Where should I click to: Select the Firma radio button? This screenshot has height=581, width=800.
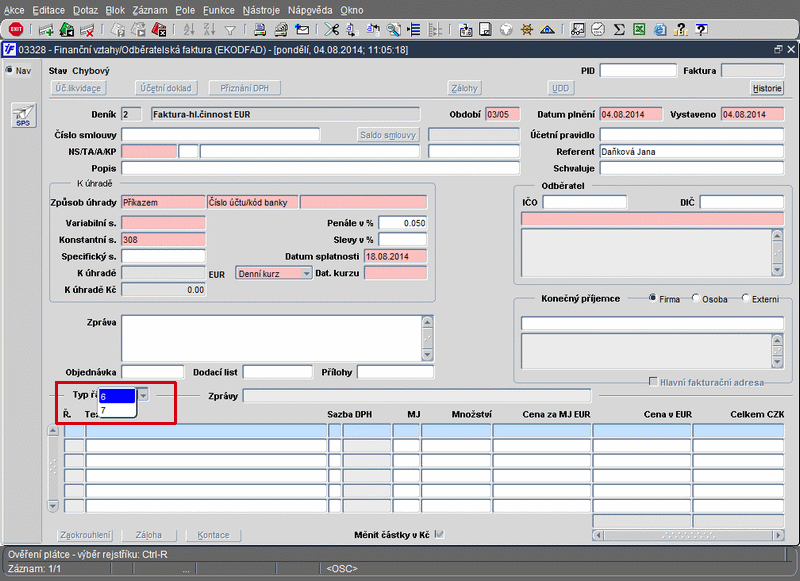653,298
